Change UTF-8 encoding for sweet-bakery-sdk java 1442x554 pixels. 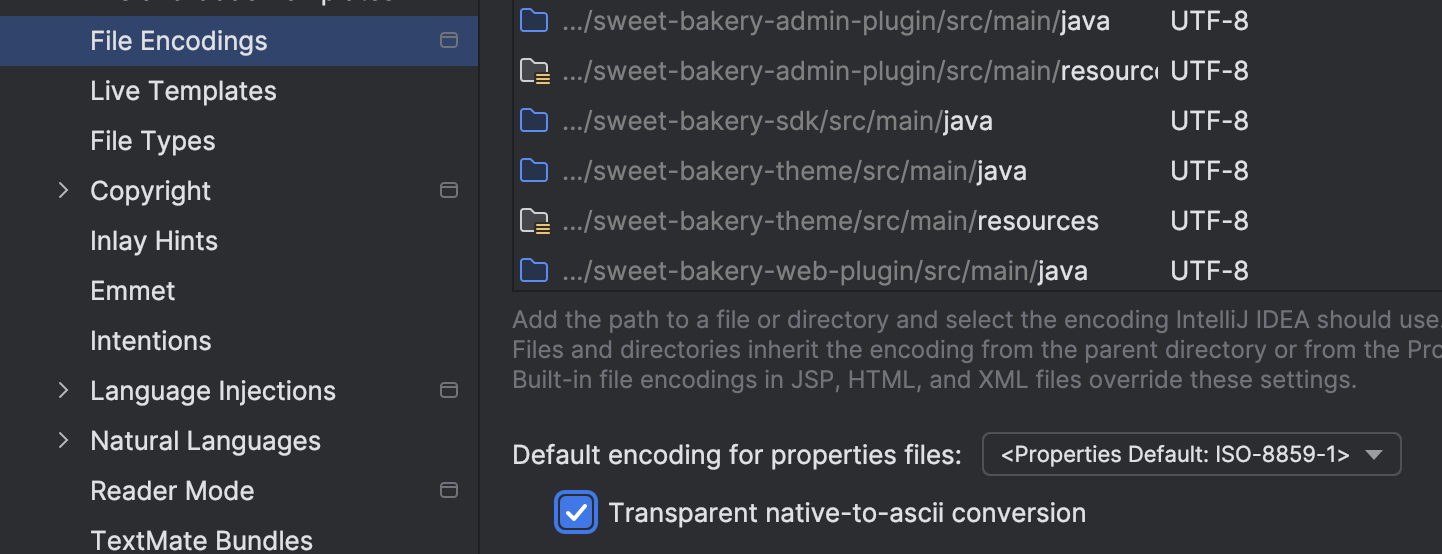pyautogui.click(x=1209, y=121)
